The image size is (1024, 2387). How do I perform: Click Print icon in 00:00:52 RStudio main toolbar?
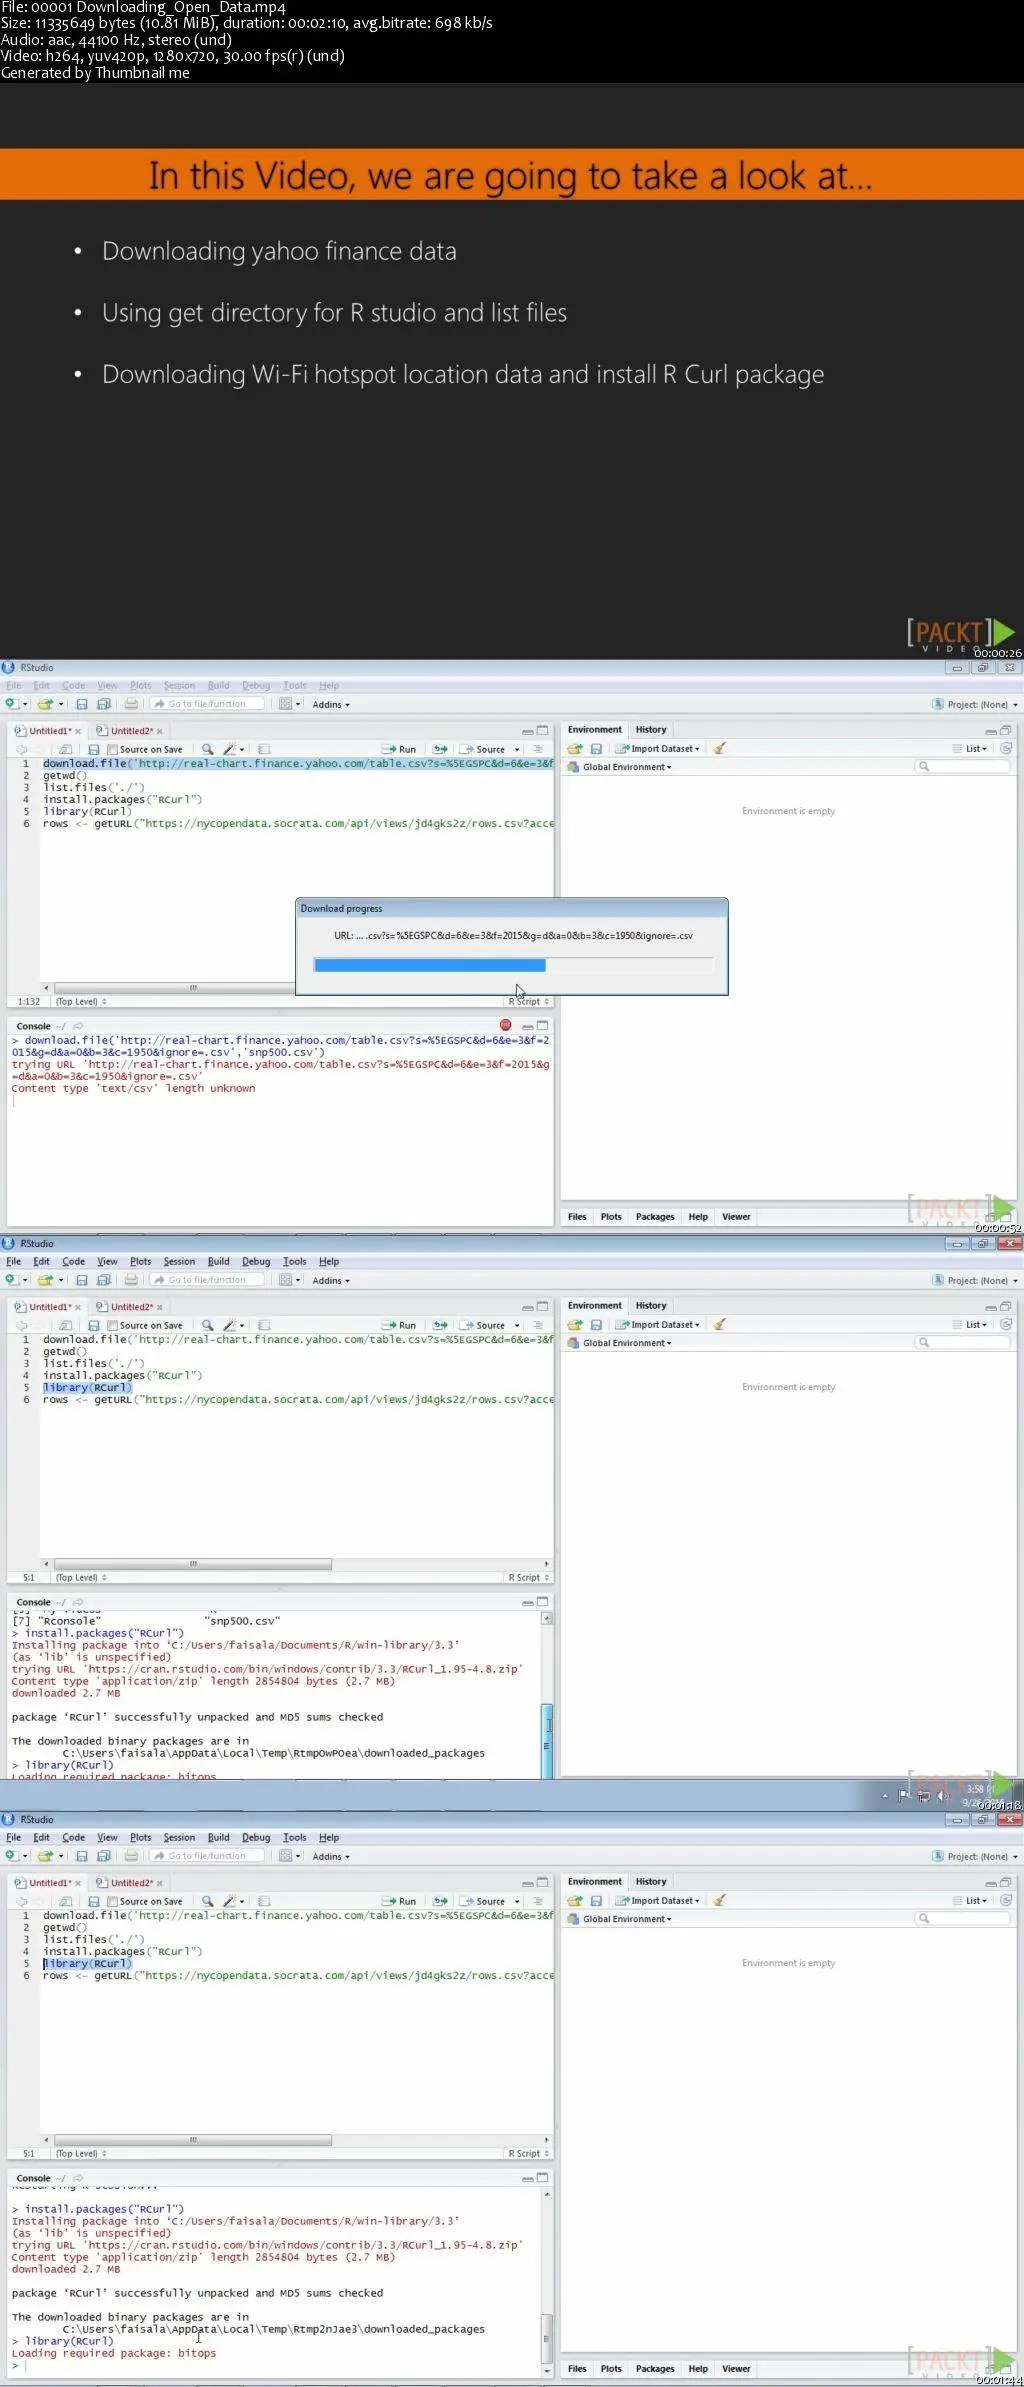pyautogui.click(x=130, y=704)
